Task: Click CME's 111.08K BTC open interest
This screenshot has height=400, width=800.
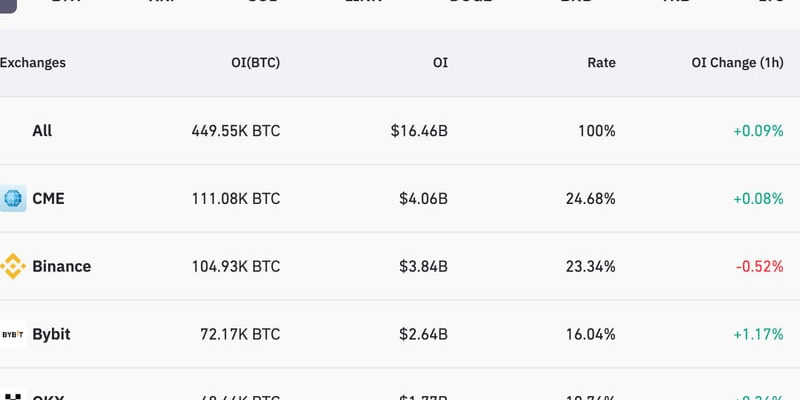Action: (x=236, y=198)
